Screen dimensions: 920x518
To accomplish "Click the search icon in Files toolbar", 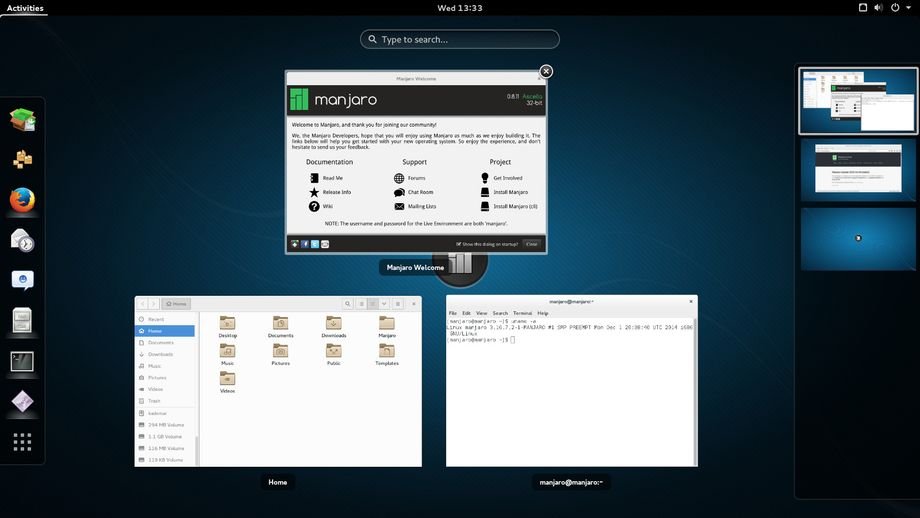I will [348, 303].
